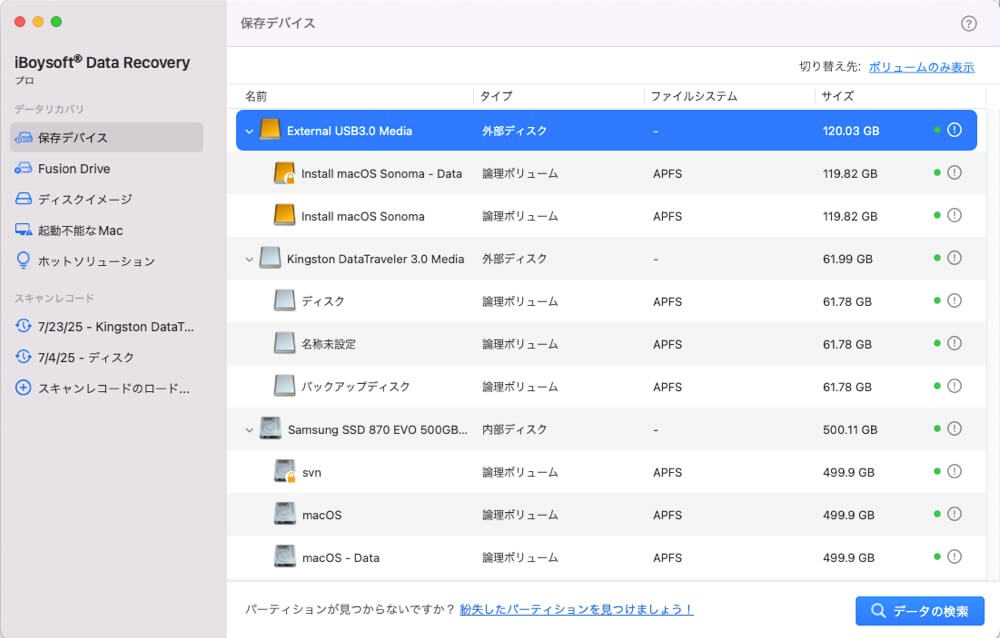Click the External USB3.0 Media drive icon
1000x638 pixels.
tap(270, 130)
